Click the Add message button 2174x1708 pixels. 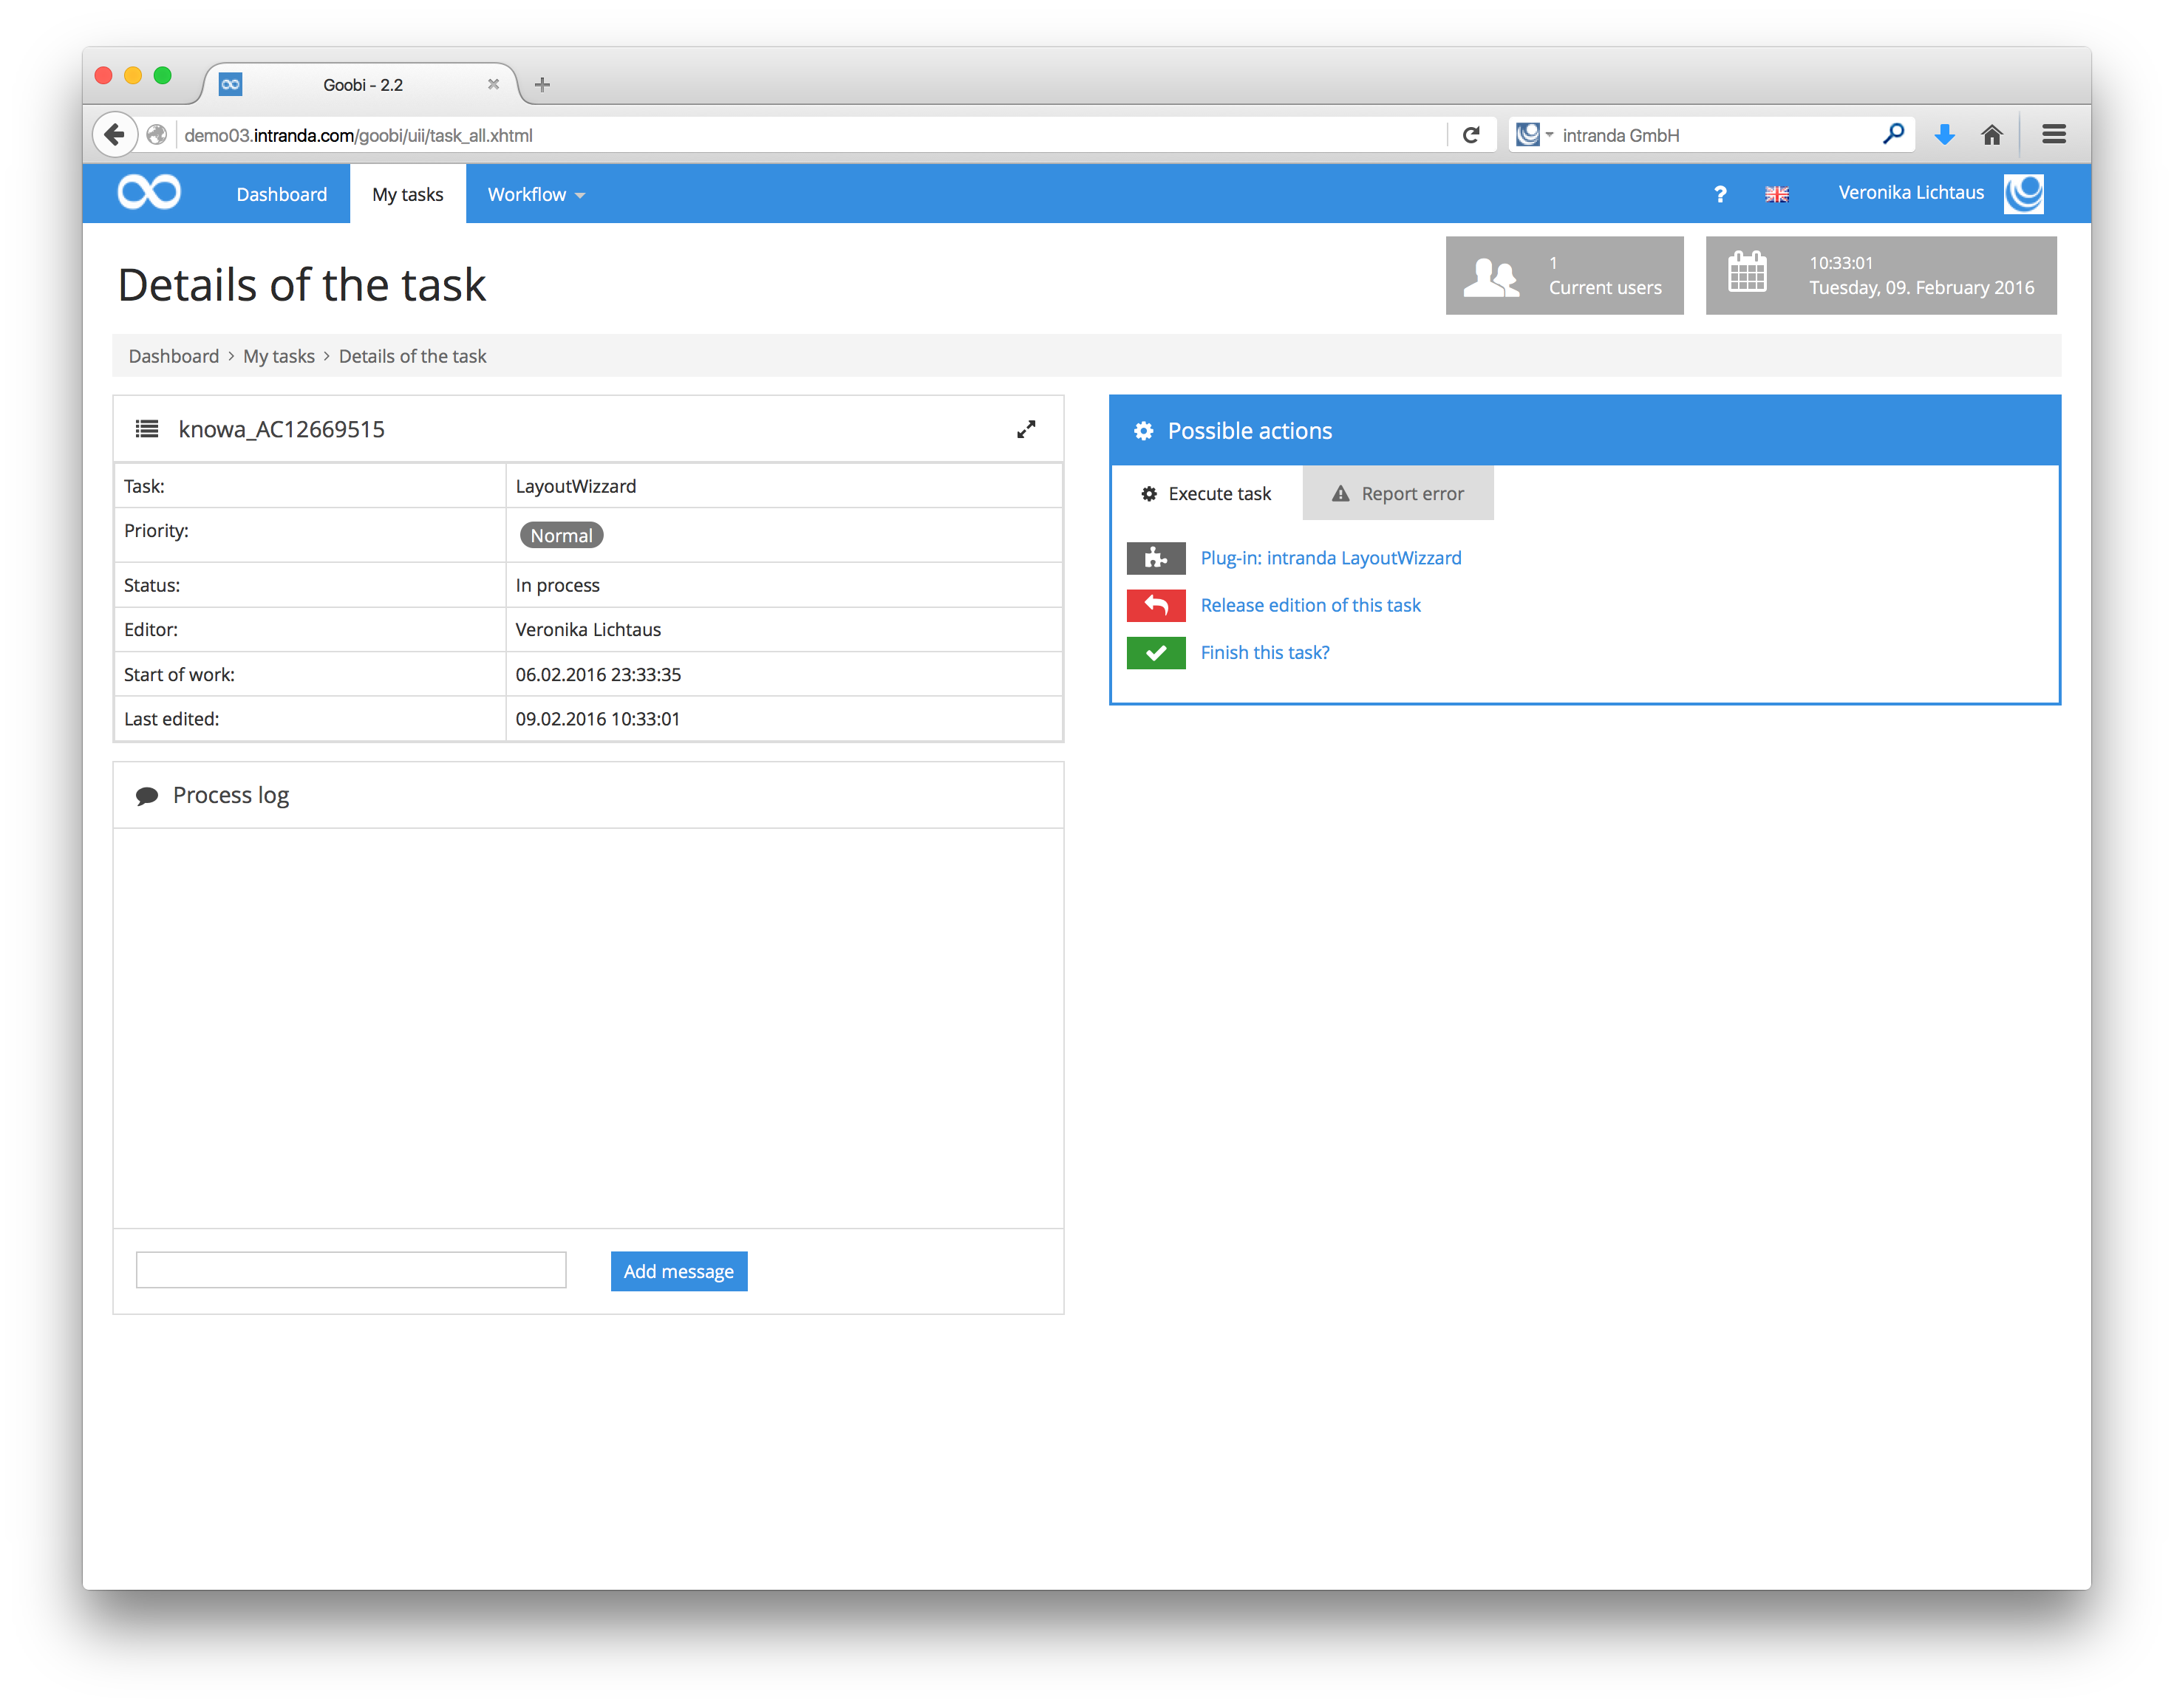pyautogui.click(x=678, y=1271)
